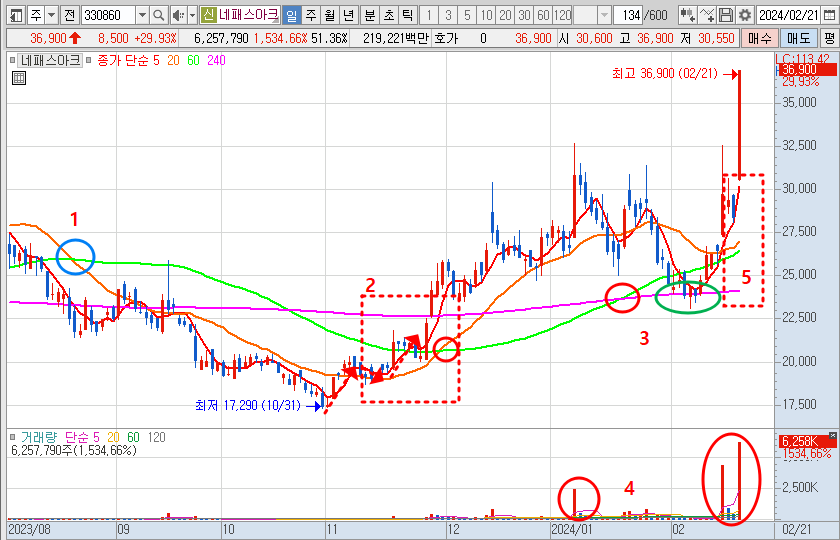Click the opening price 30,600
This screenshot has width=840, height=540.
(595, 39)
